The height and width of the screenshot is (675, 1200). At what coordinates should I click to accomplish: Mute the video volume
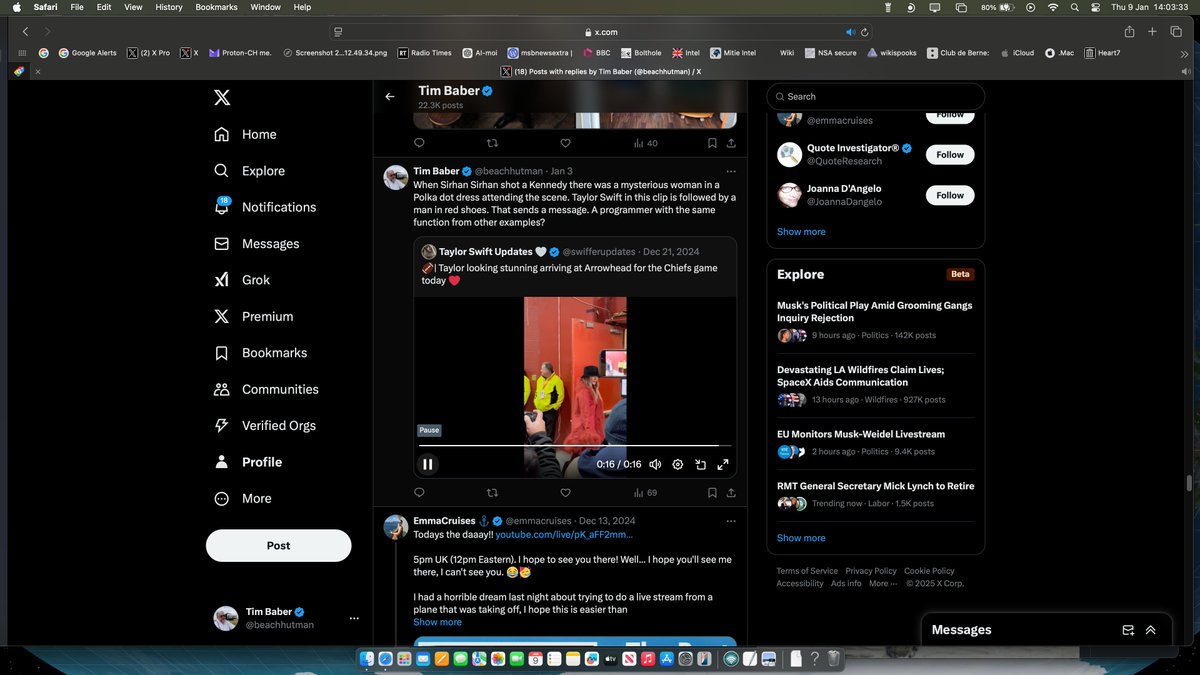click(655, 464)
